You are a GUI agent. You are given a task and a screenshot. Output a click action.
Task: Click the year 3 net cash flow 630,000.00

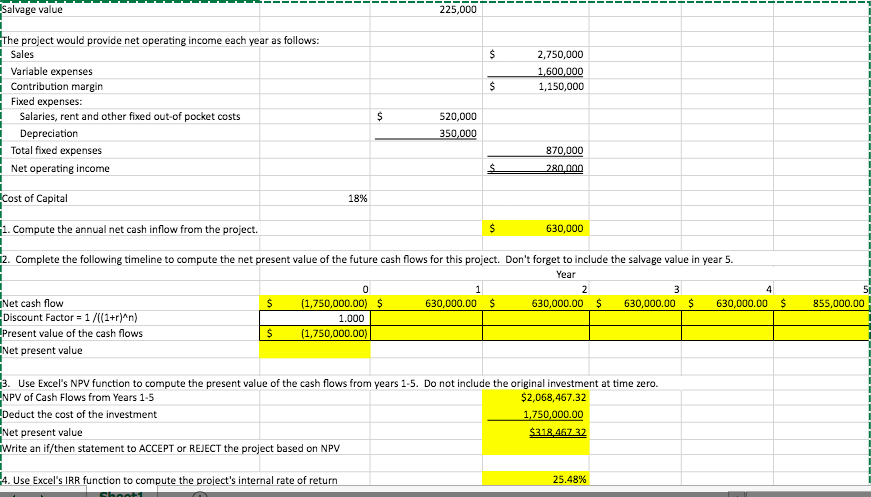pos(635,303)
